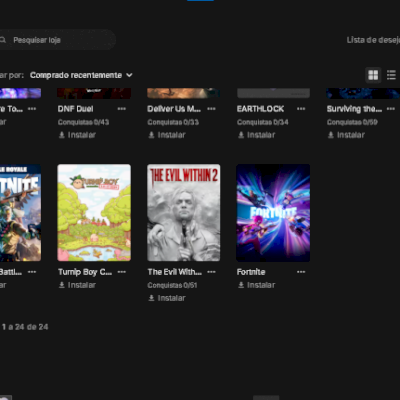
Task: Switch to list view layout
Action: (392, 75)
